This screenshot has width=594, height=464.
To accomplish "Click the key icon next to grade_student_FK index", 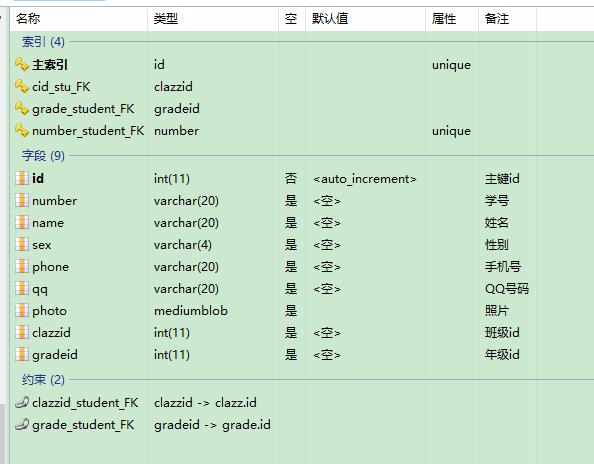I will (22, 108).
